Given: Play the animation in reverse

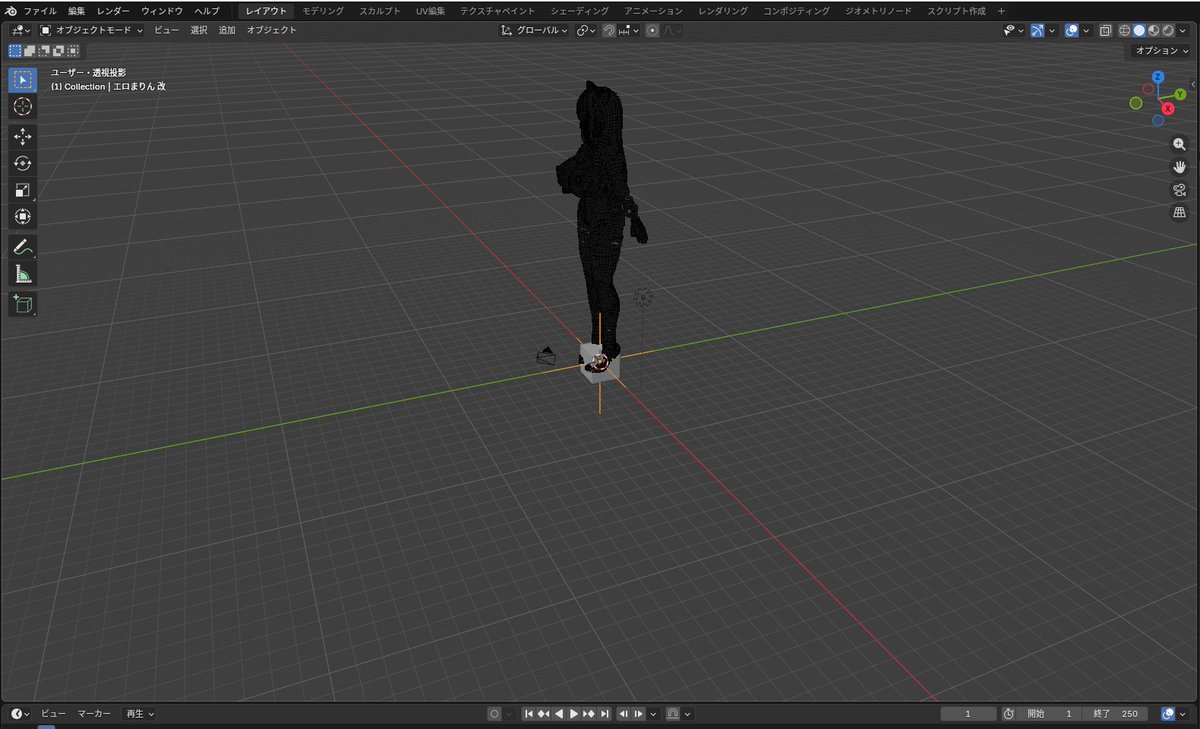Looking at the screenshot, I should point(559,714).
